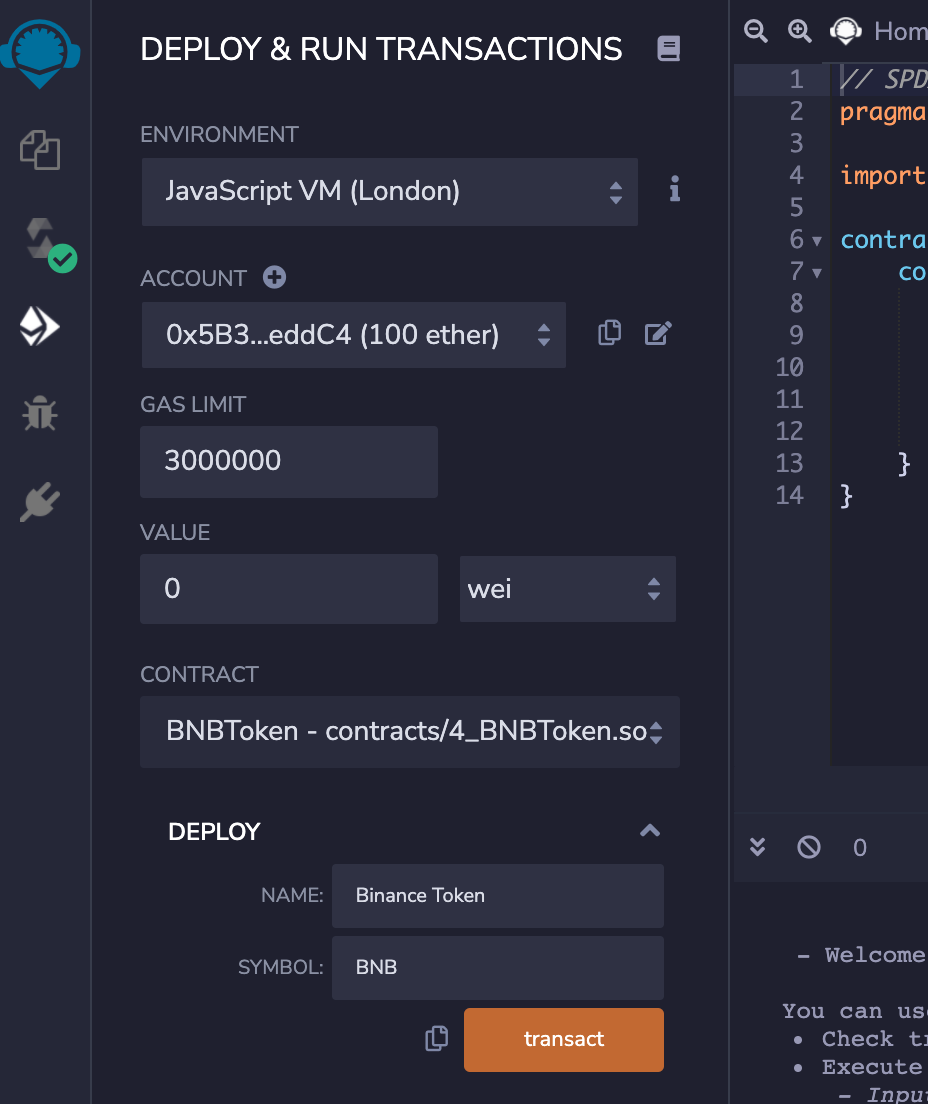The image size is (928, 1104).
Task: Open the File Explorer panel icon
Action: 40,150
